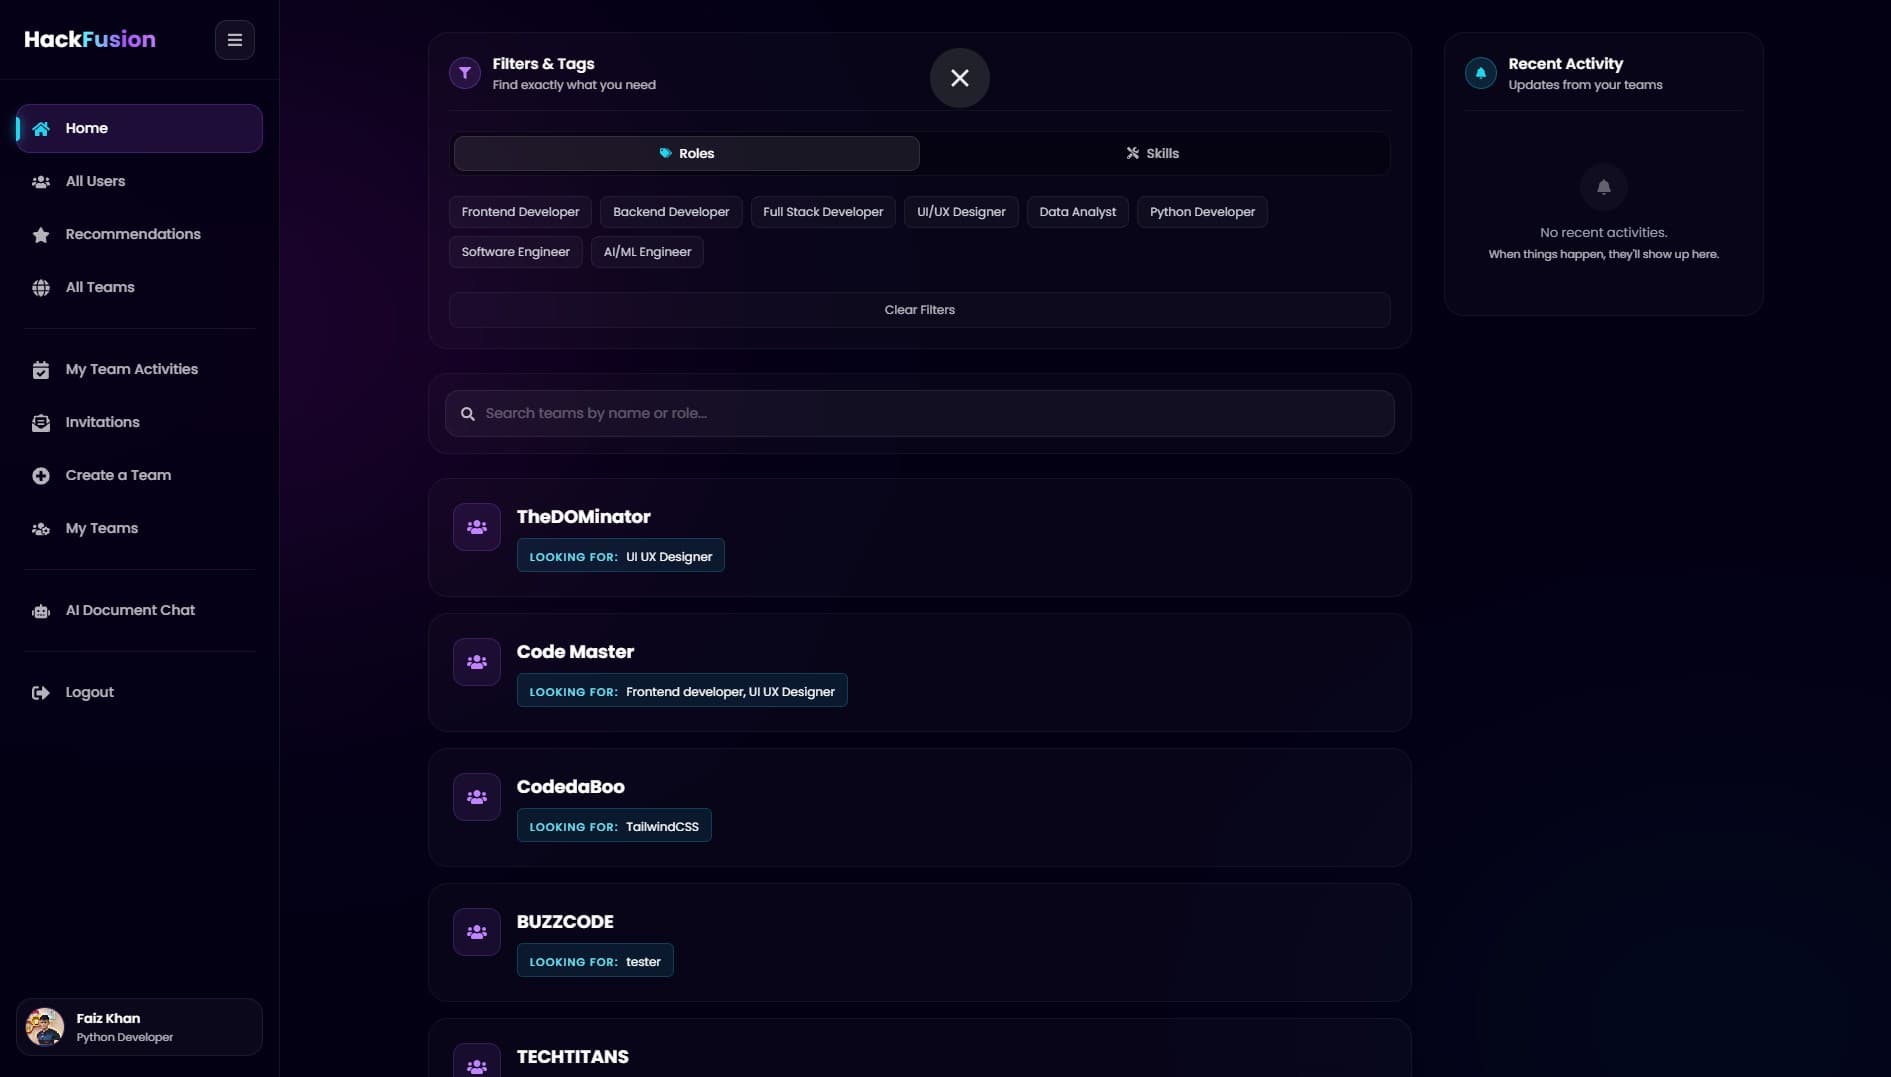Click Faiz Khan profile avatar
This screenshot has height=1077, width=1891.
click(x=45, y=1027)
